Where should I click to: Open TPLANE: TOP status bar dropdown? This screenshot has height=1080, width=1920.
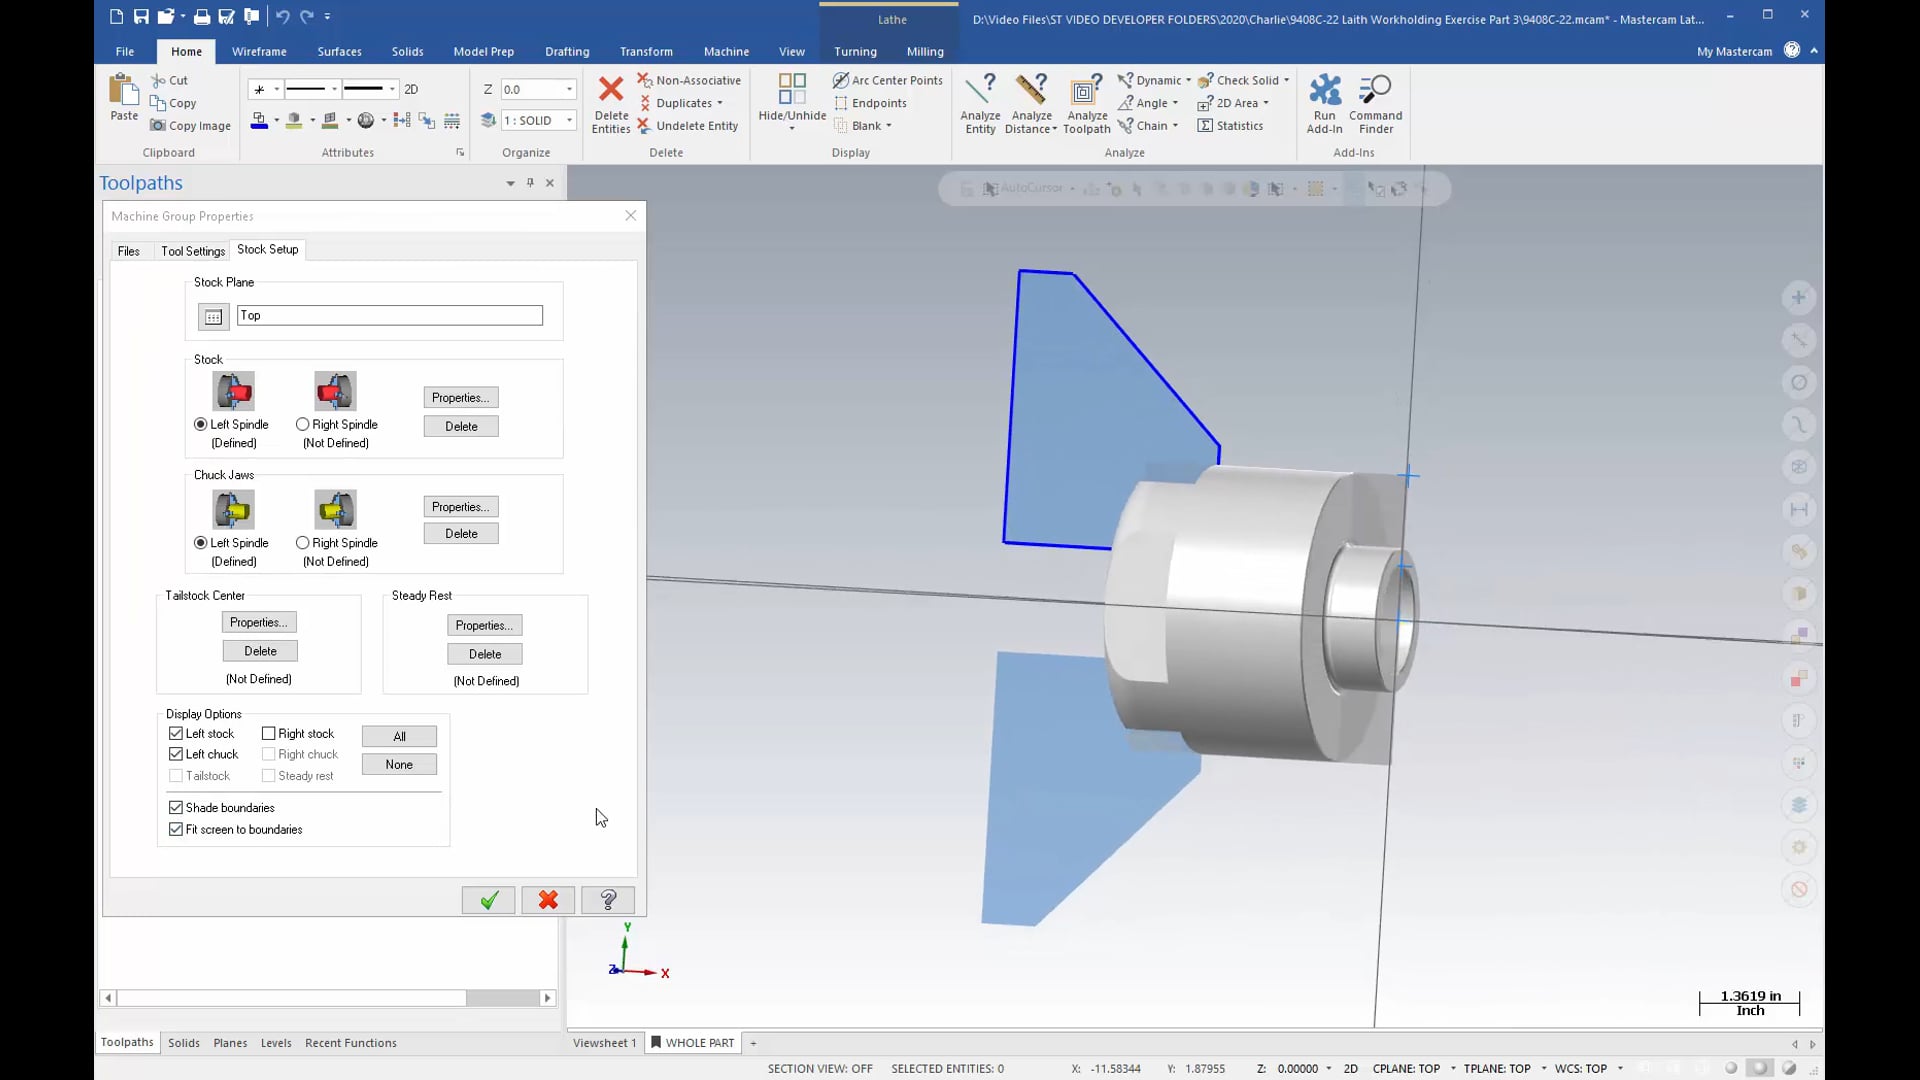click(x=1543, y=1068)
